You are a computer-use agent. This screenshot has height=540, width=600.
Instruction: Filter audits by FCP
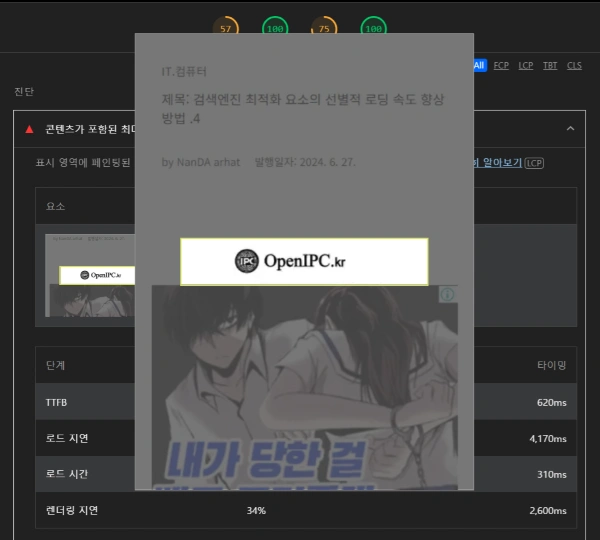click(501, 65)
